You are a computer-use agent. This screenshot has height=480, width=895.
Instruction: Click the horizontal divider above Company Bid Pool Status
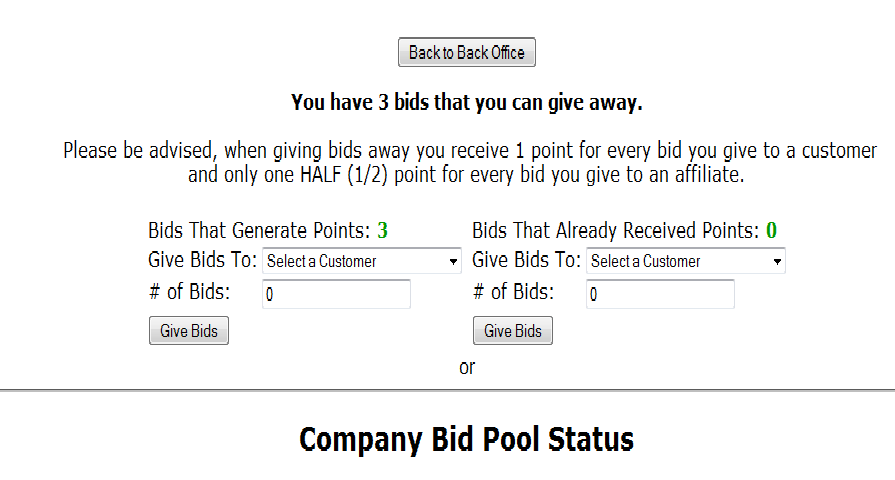coord(447,389)
